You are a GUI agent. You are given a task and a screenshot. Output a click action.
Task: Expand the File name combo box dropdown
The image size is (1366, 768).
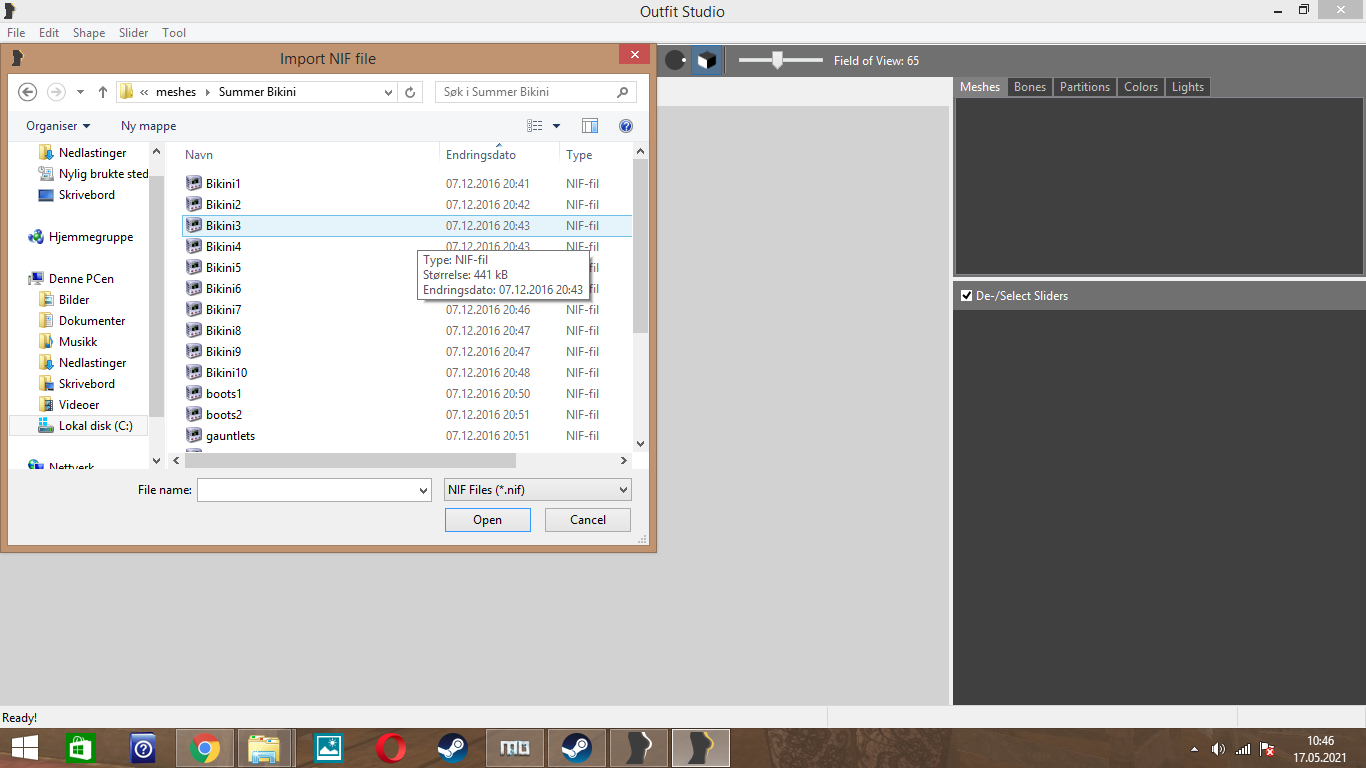(423, 490)
